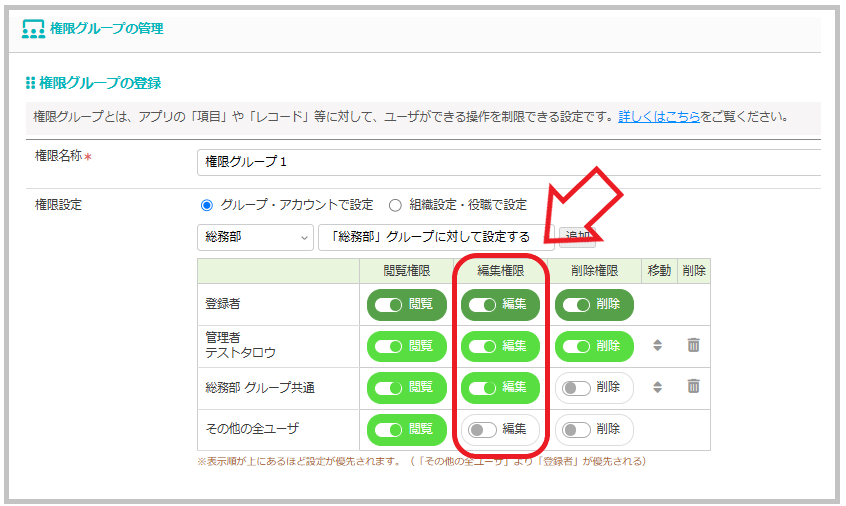Click the 削除 column header
The width and height of the screenshot is (846, 506).
[694, 271]
